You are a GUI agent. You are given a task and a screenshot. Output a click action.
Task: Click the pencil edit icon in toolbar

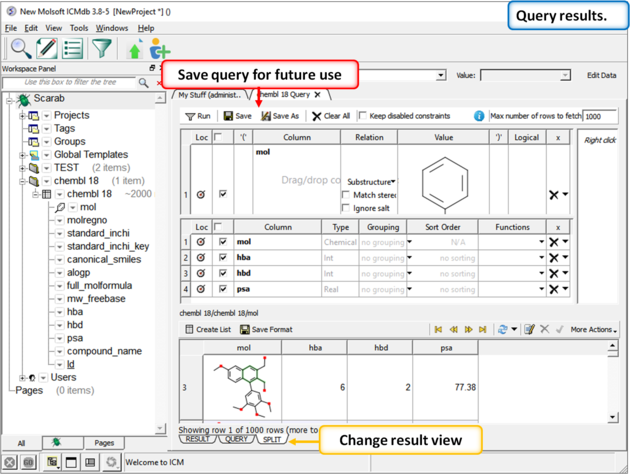46,49
